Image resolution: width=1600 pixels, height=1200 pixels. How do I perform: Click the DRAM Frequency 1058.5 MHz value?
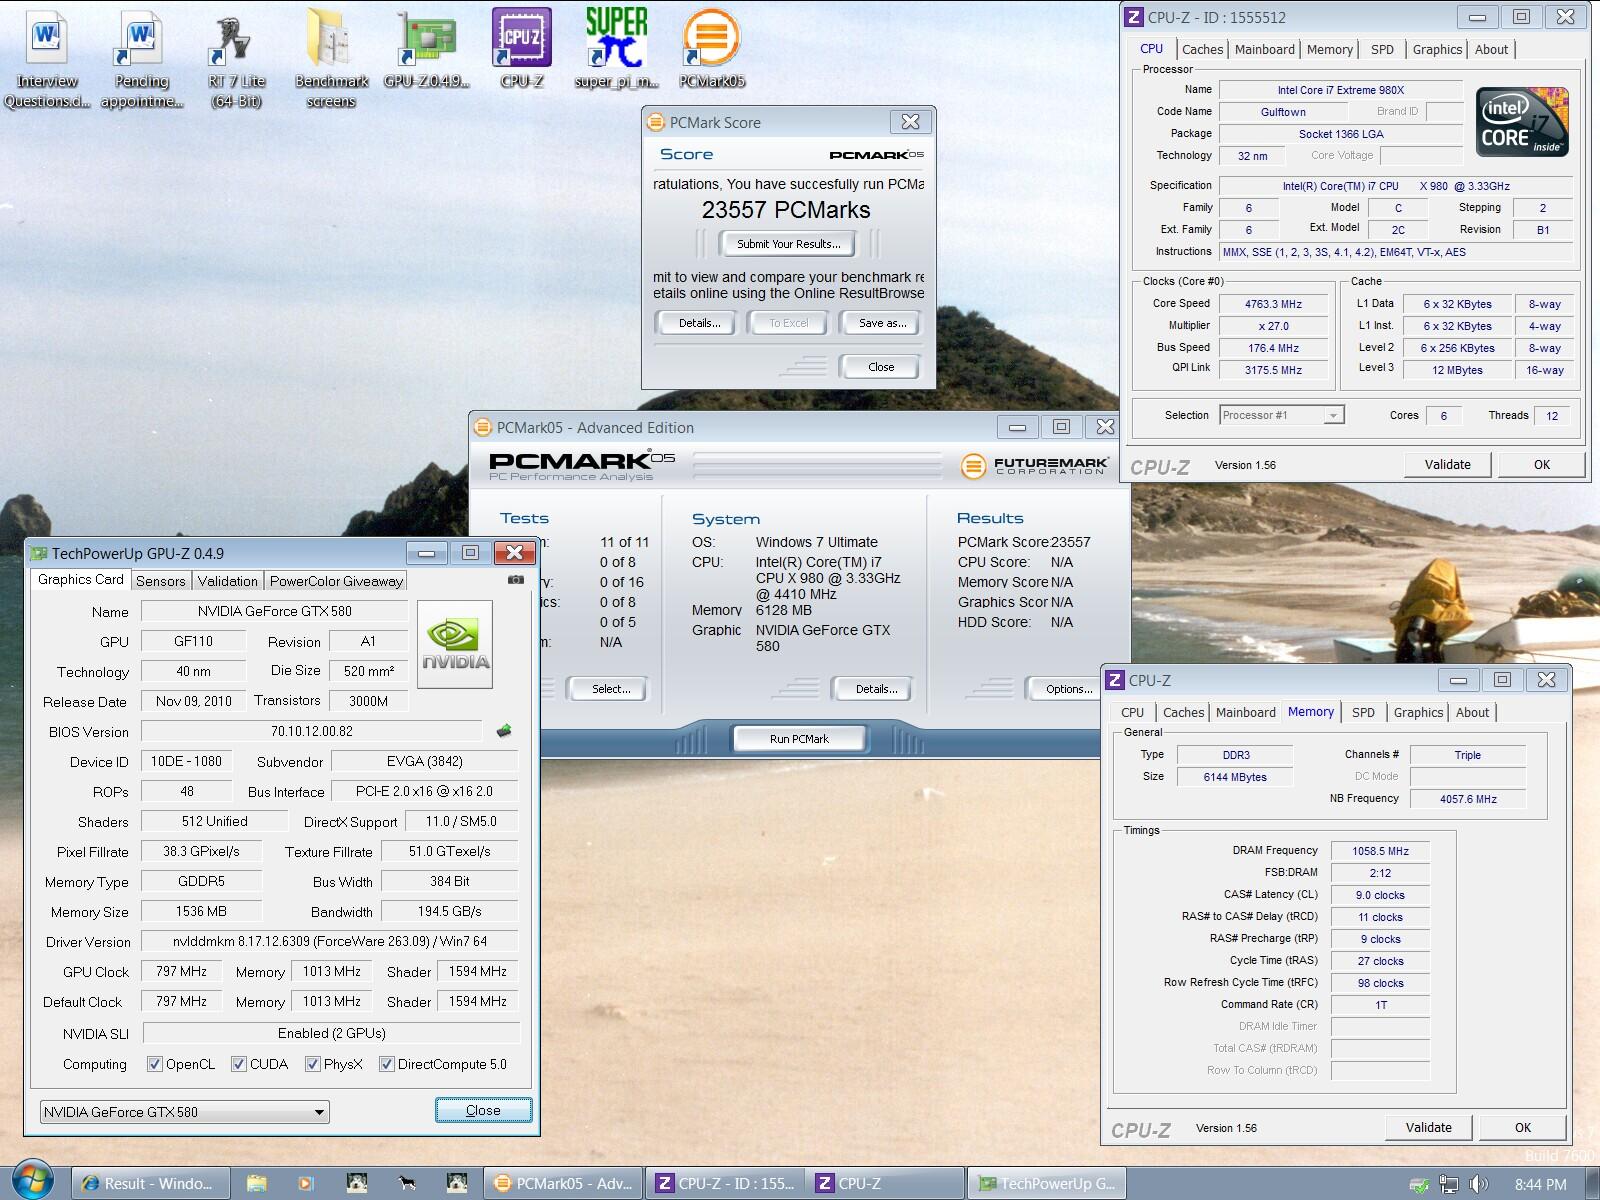click(x=1380, y=851)
